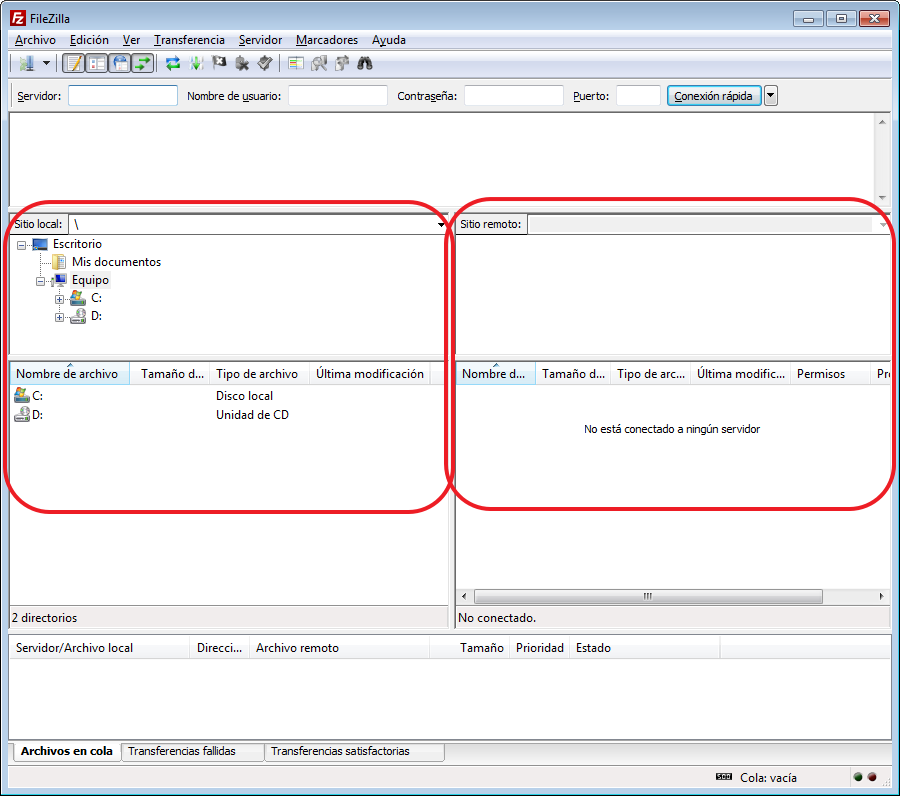Toggle local directory tree view
900x796 pixels.
tap(96, 64)
